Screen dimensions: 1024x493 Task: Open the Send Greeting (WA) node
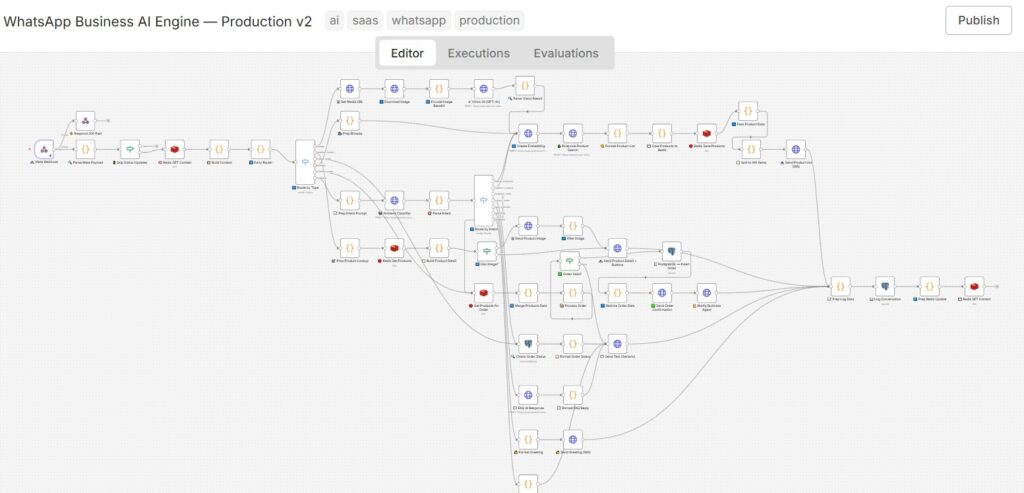click(x=573, y=439)
